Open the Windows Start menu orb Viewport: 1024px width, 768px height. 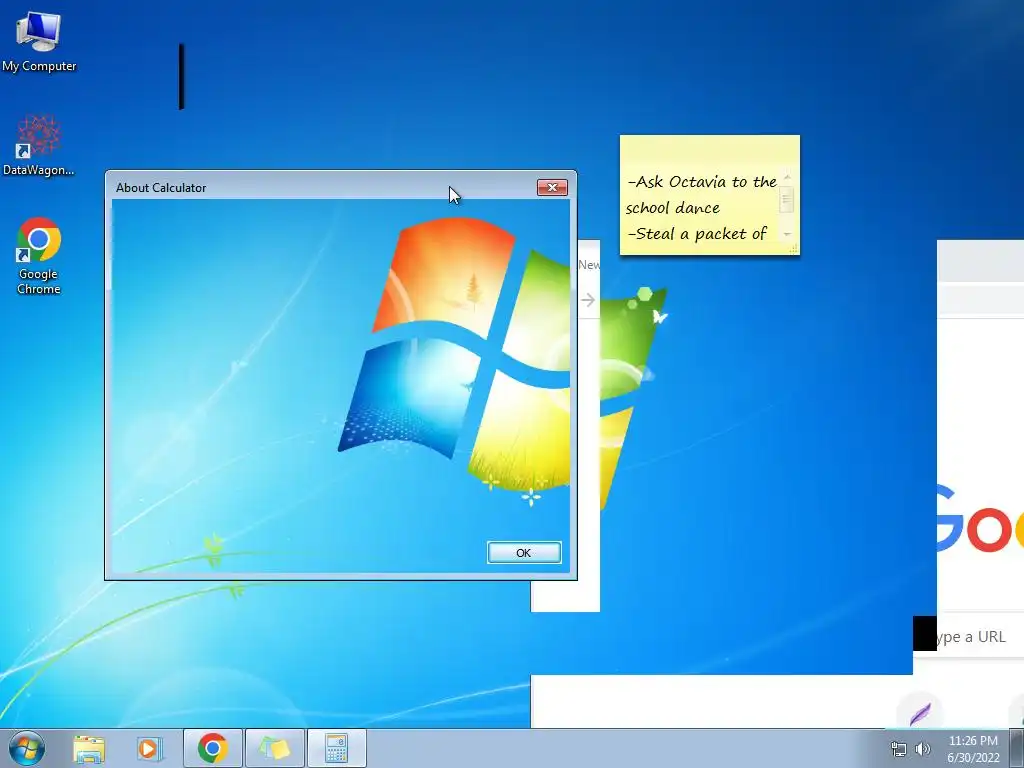[27, 748]
